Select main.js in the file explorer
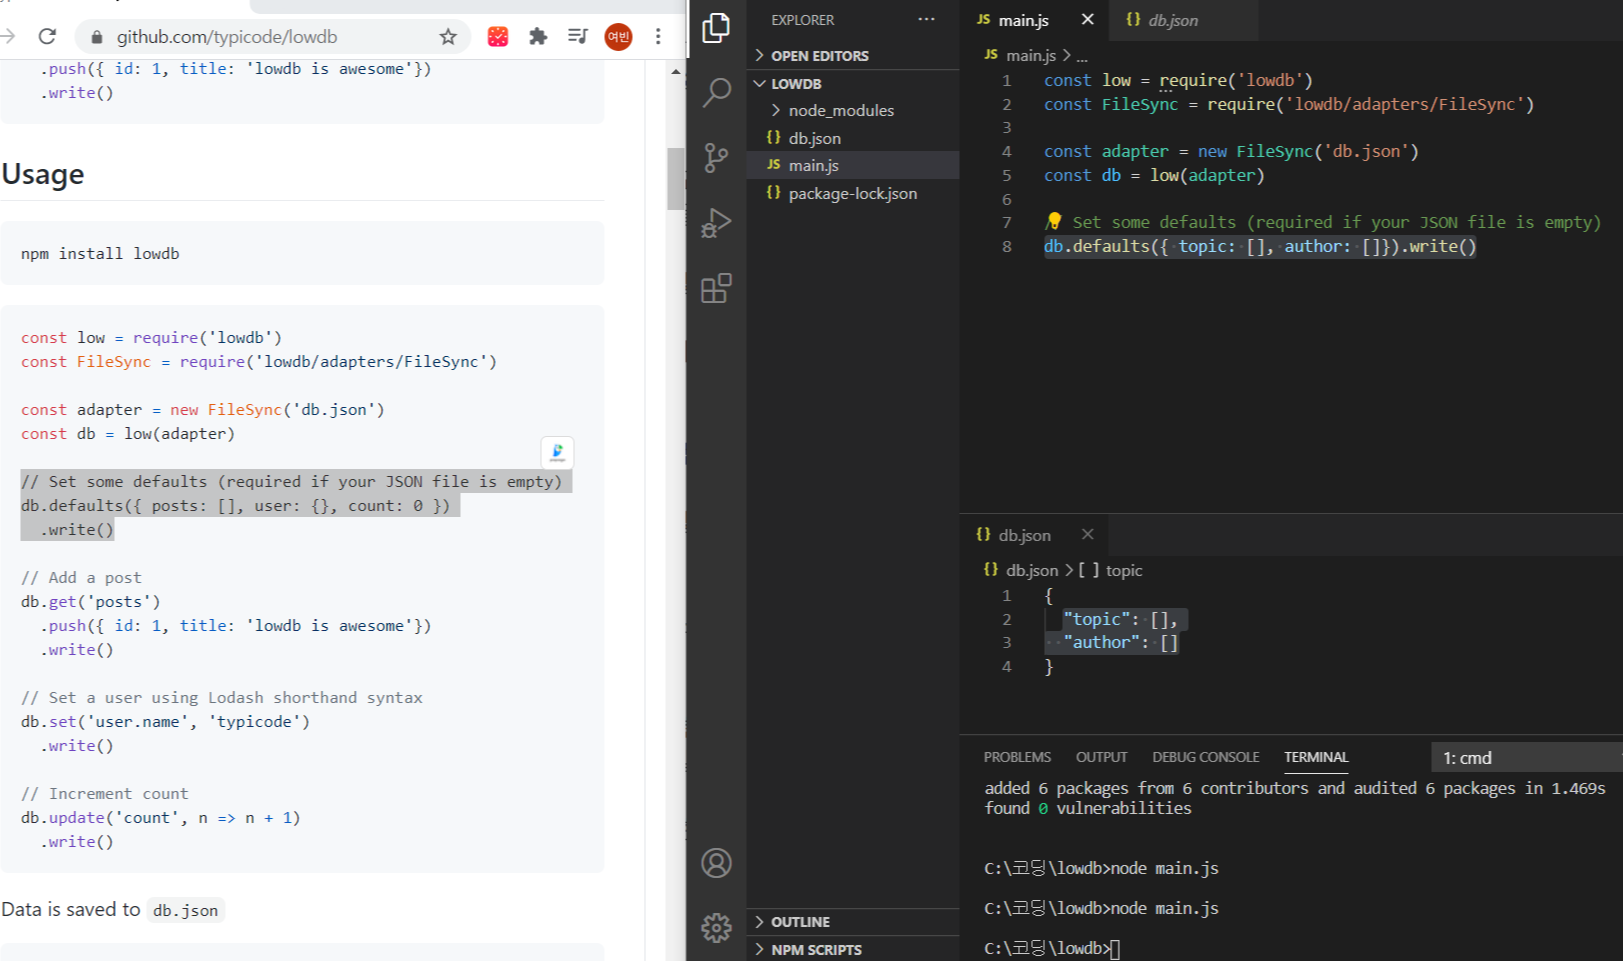 pyautogui.click(x=853, y=165)
